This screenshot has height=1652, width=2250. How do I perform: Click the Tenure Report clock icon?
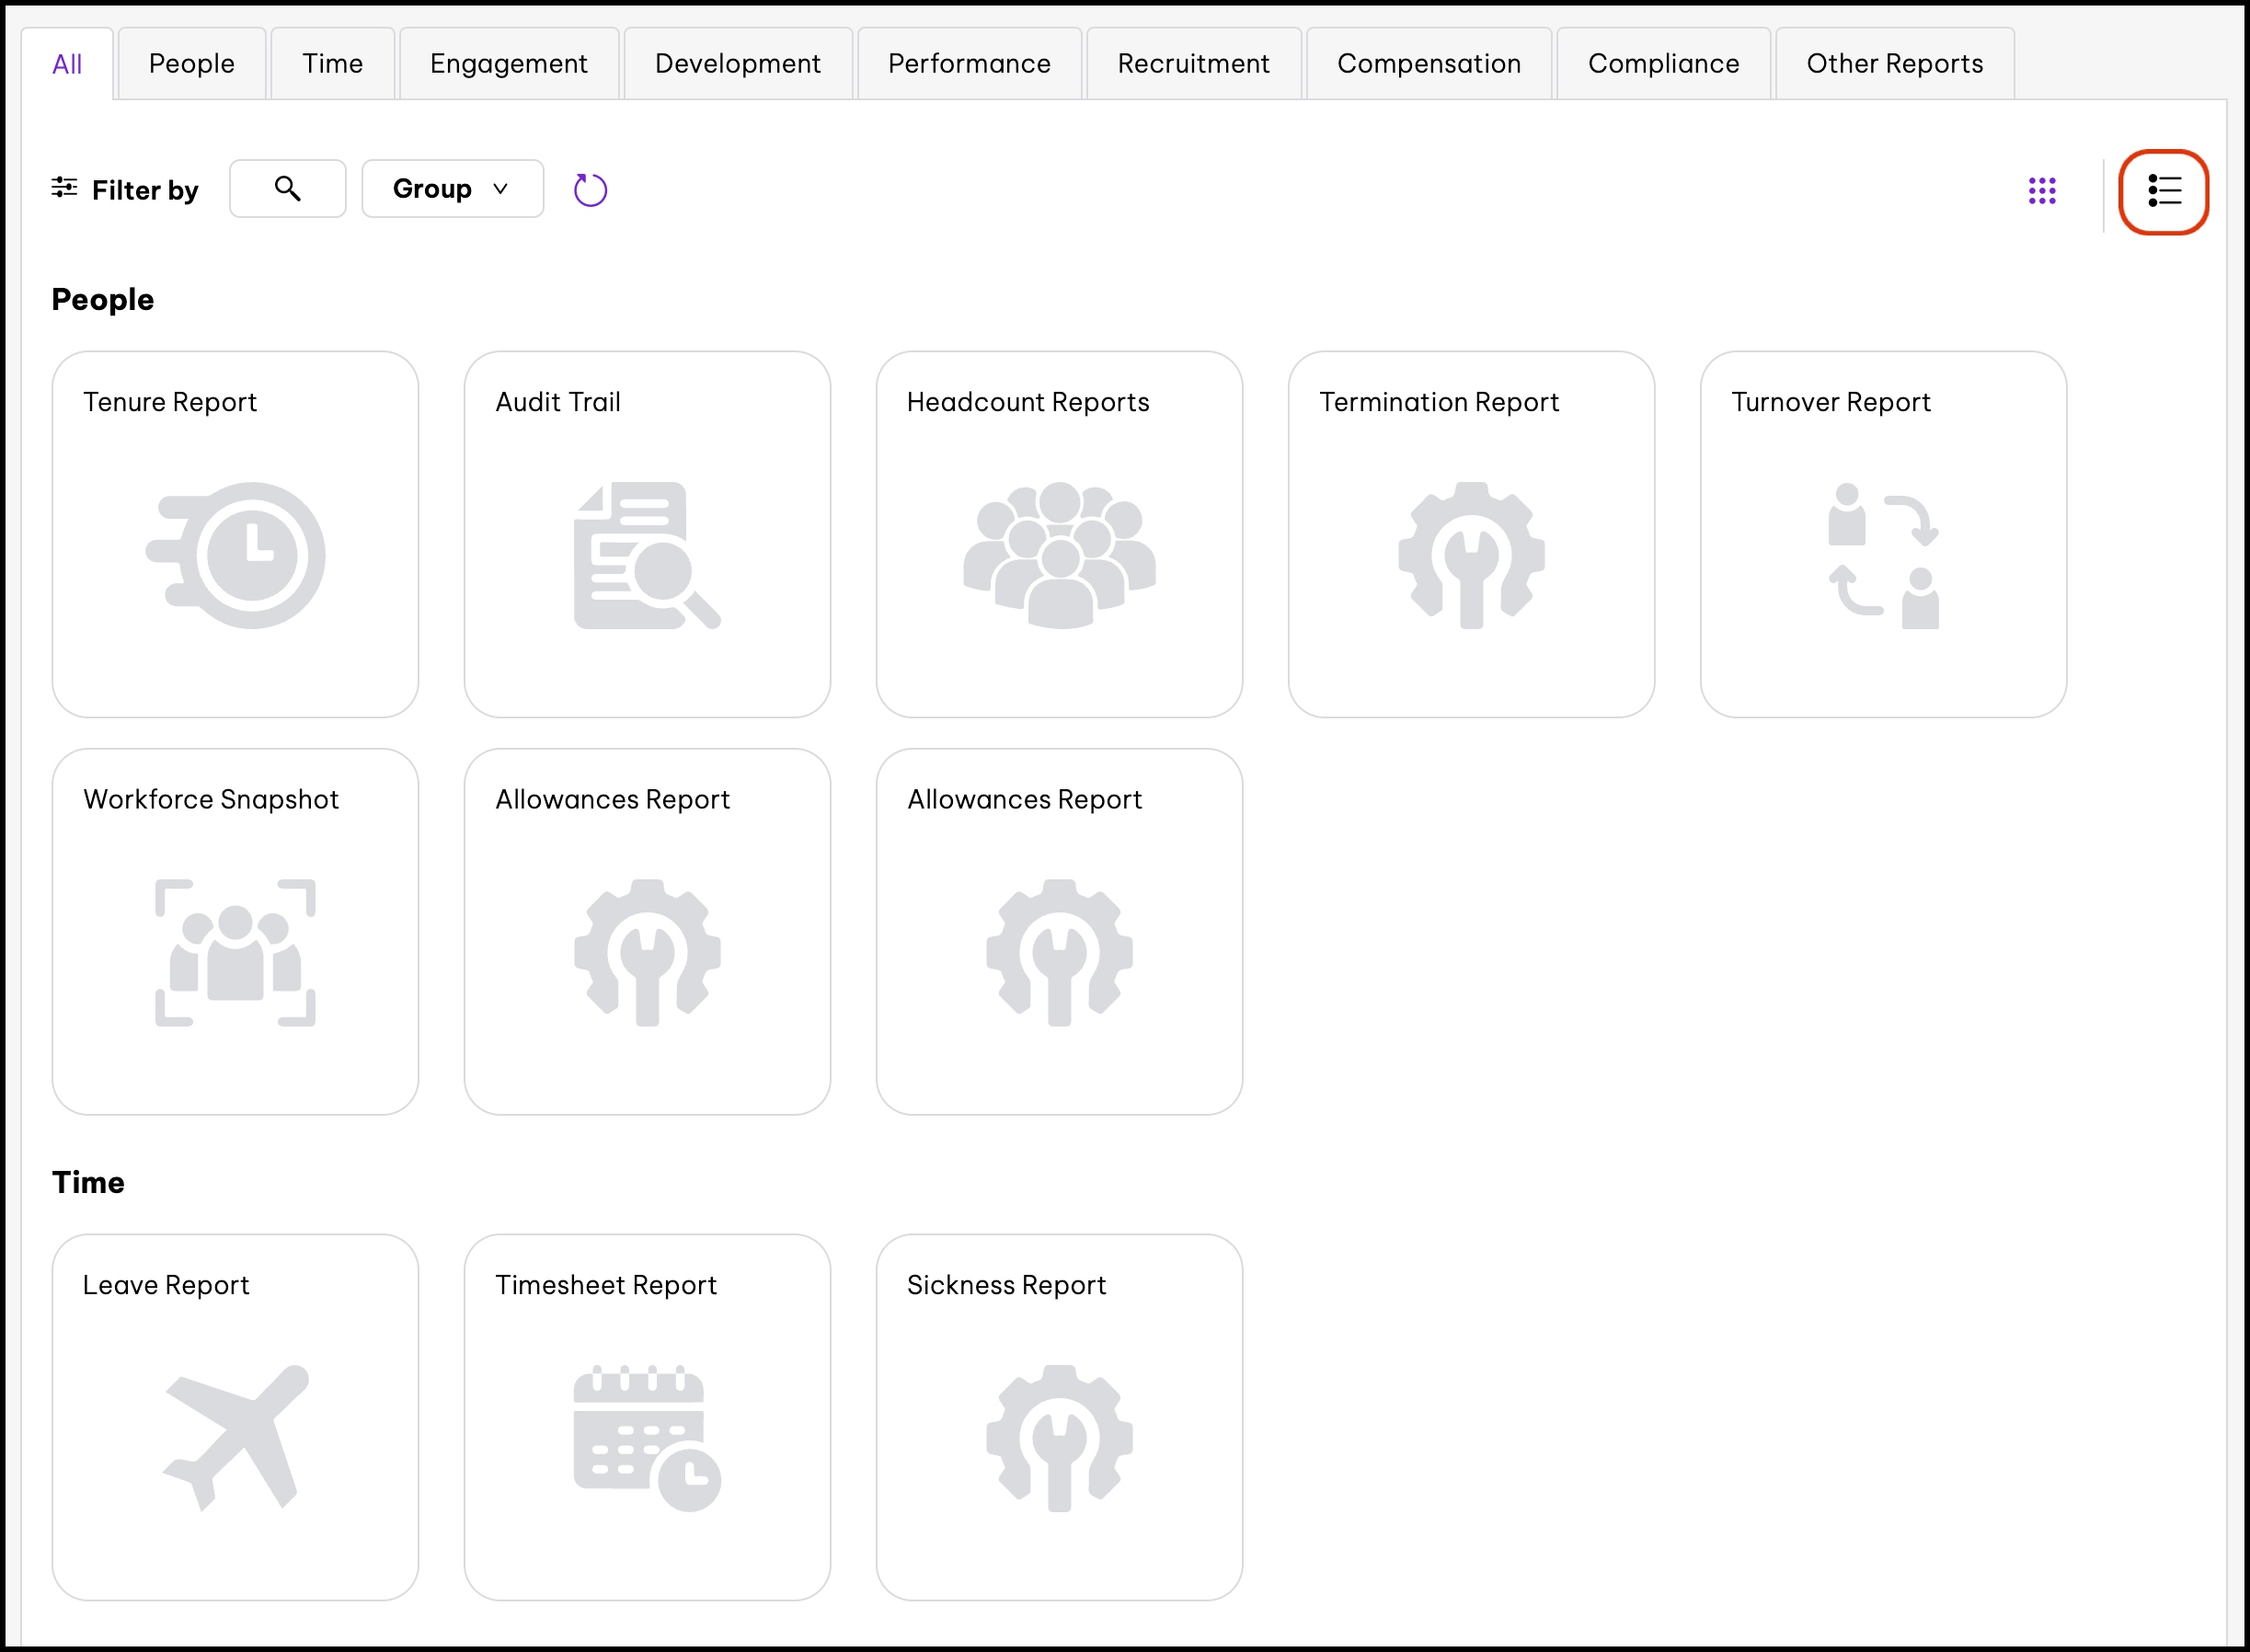pos(236,555)
